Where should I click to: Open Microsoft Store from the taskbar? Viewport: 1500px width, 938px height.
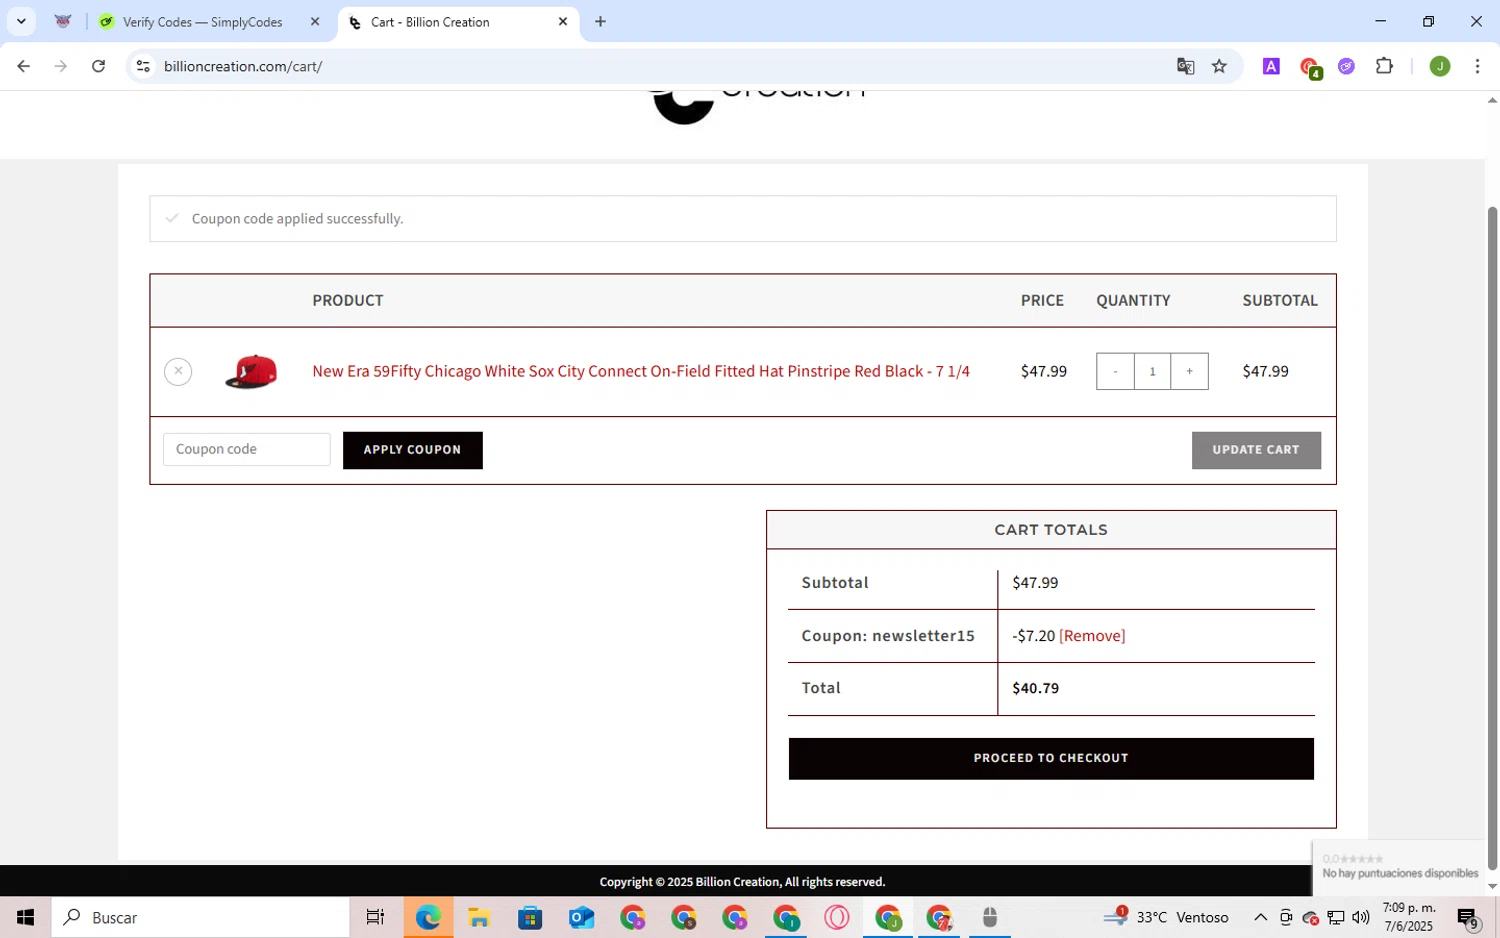(530, 917)
